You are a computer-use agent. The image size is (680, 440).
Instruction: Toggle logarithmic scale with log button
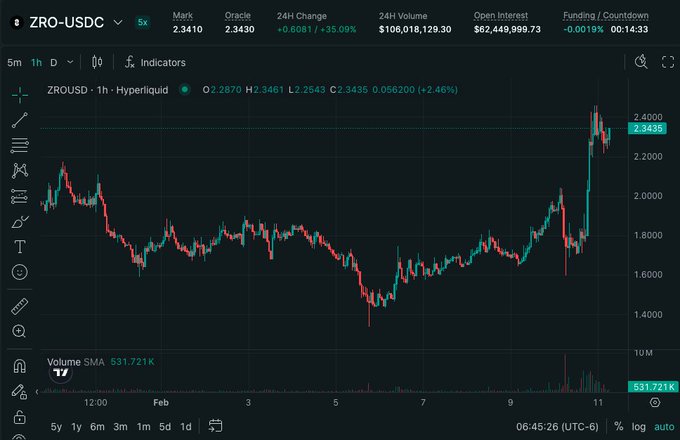pos(639,427)
